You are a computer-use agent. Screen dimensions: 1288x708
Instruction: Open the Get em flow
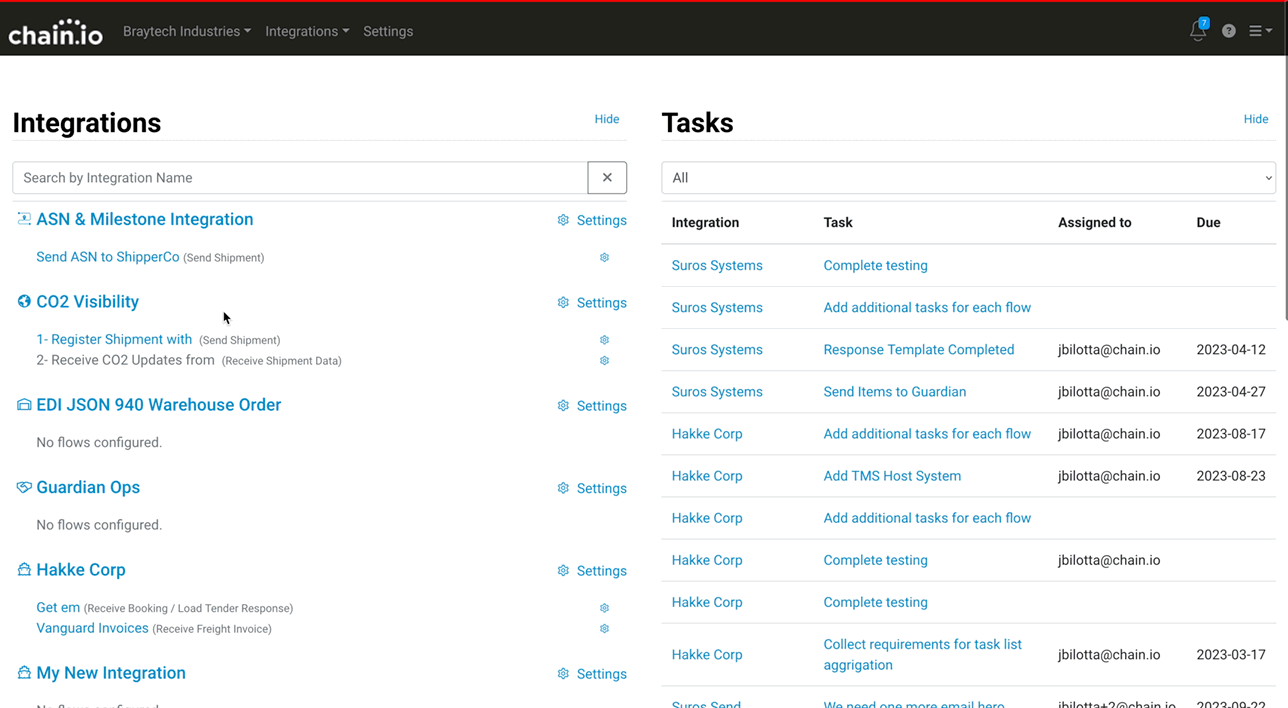click(58, 607)
